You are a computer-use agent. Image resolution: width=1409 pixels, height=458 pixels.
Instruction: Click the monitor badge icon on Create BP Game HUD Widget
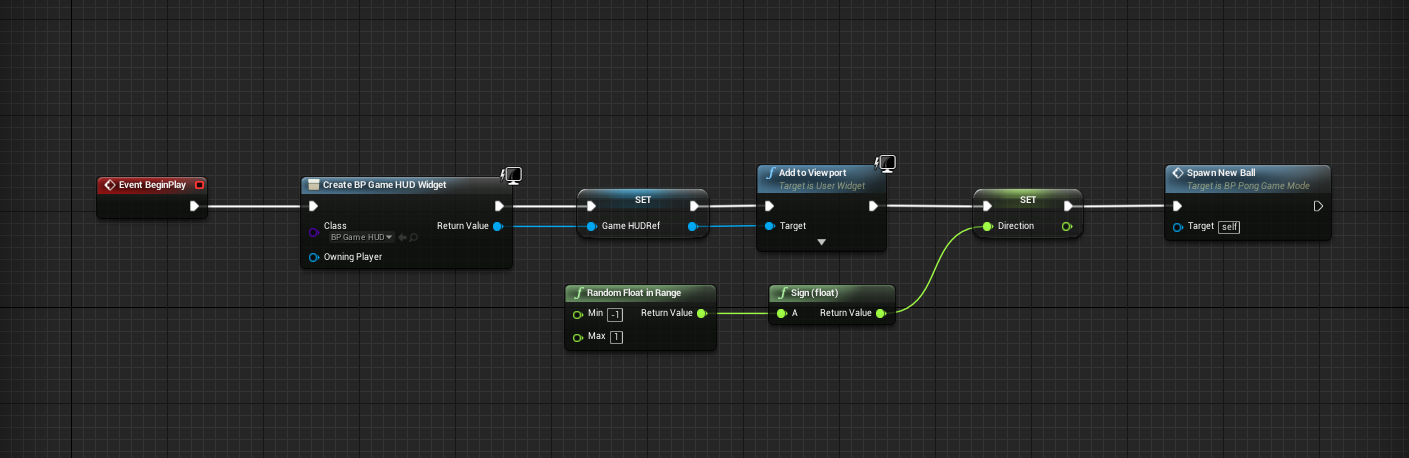512,176
